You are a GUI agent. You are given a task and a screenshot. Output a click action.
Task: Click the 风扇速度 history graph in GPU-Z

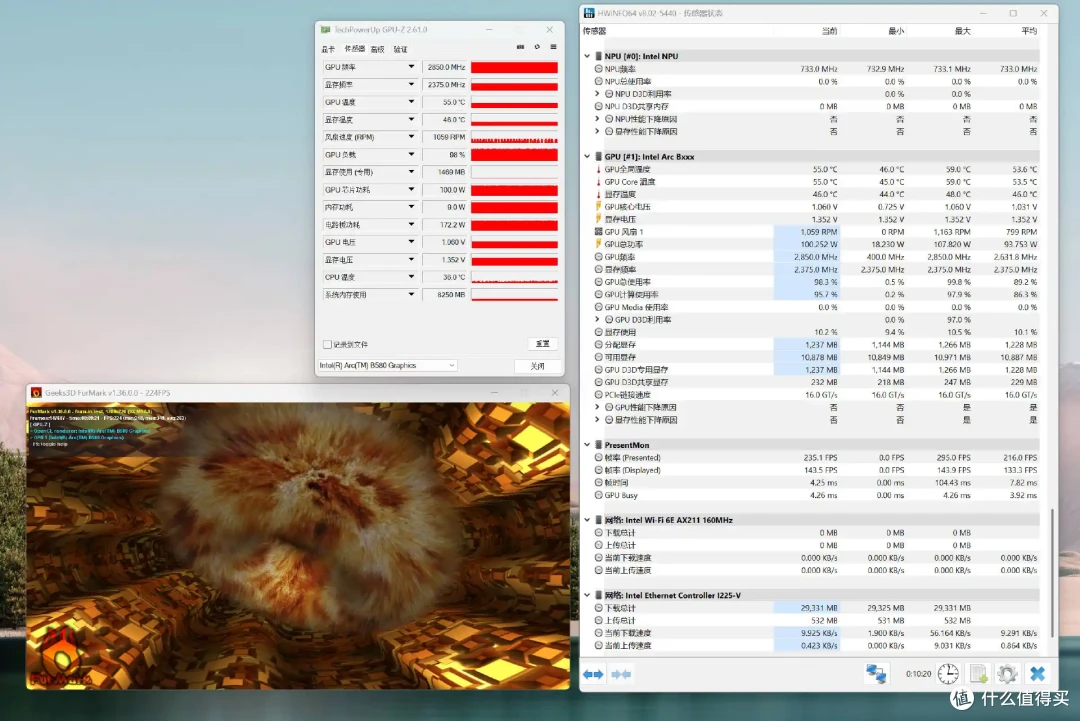pyautogui.click(x=515, y=137)
